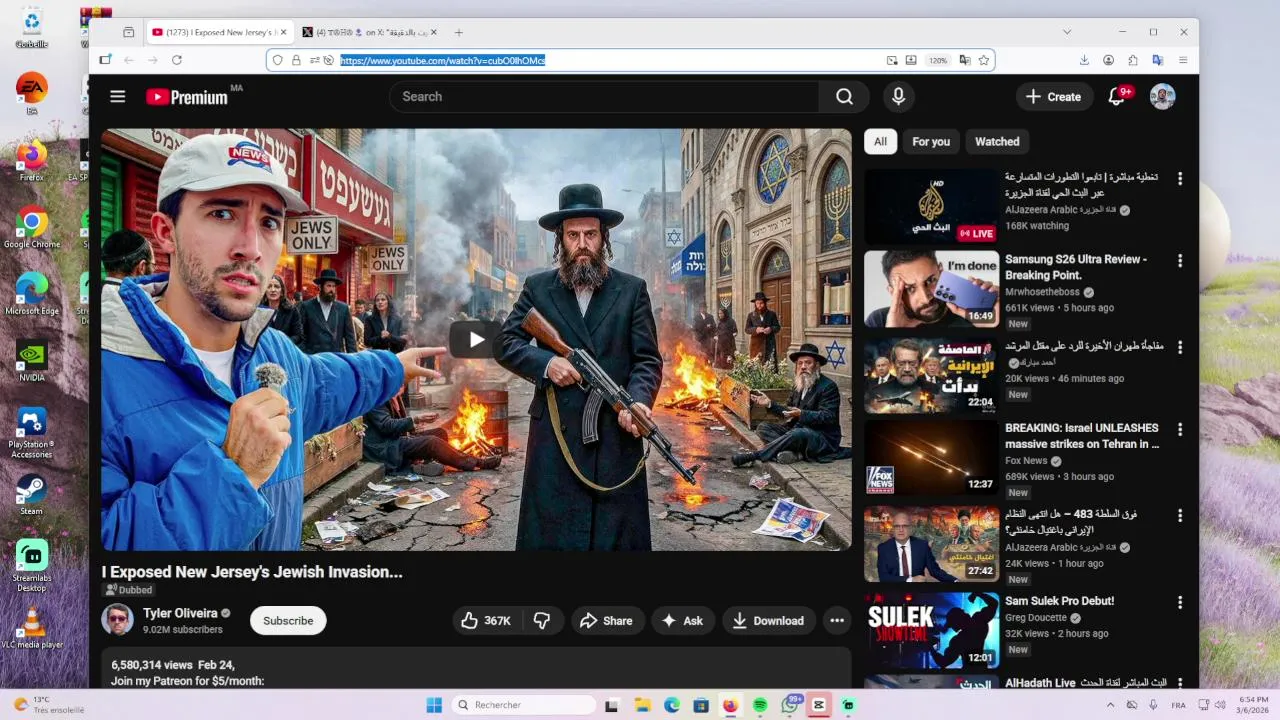Open Steam desktop shortcut
Image resolution: width=1280 pixels, height=720 pixels.
click(31, 495)
